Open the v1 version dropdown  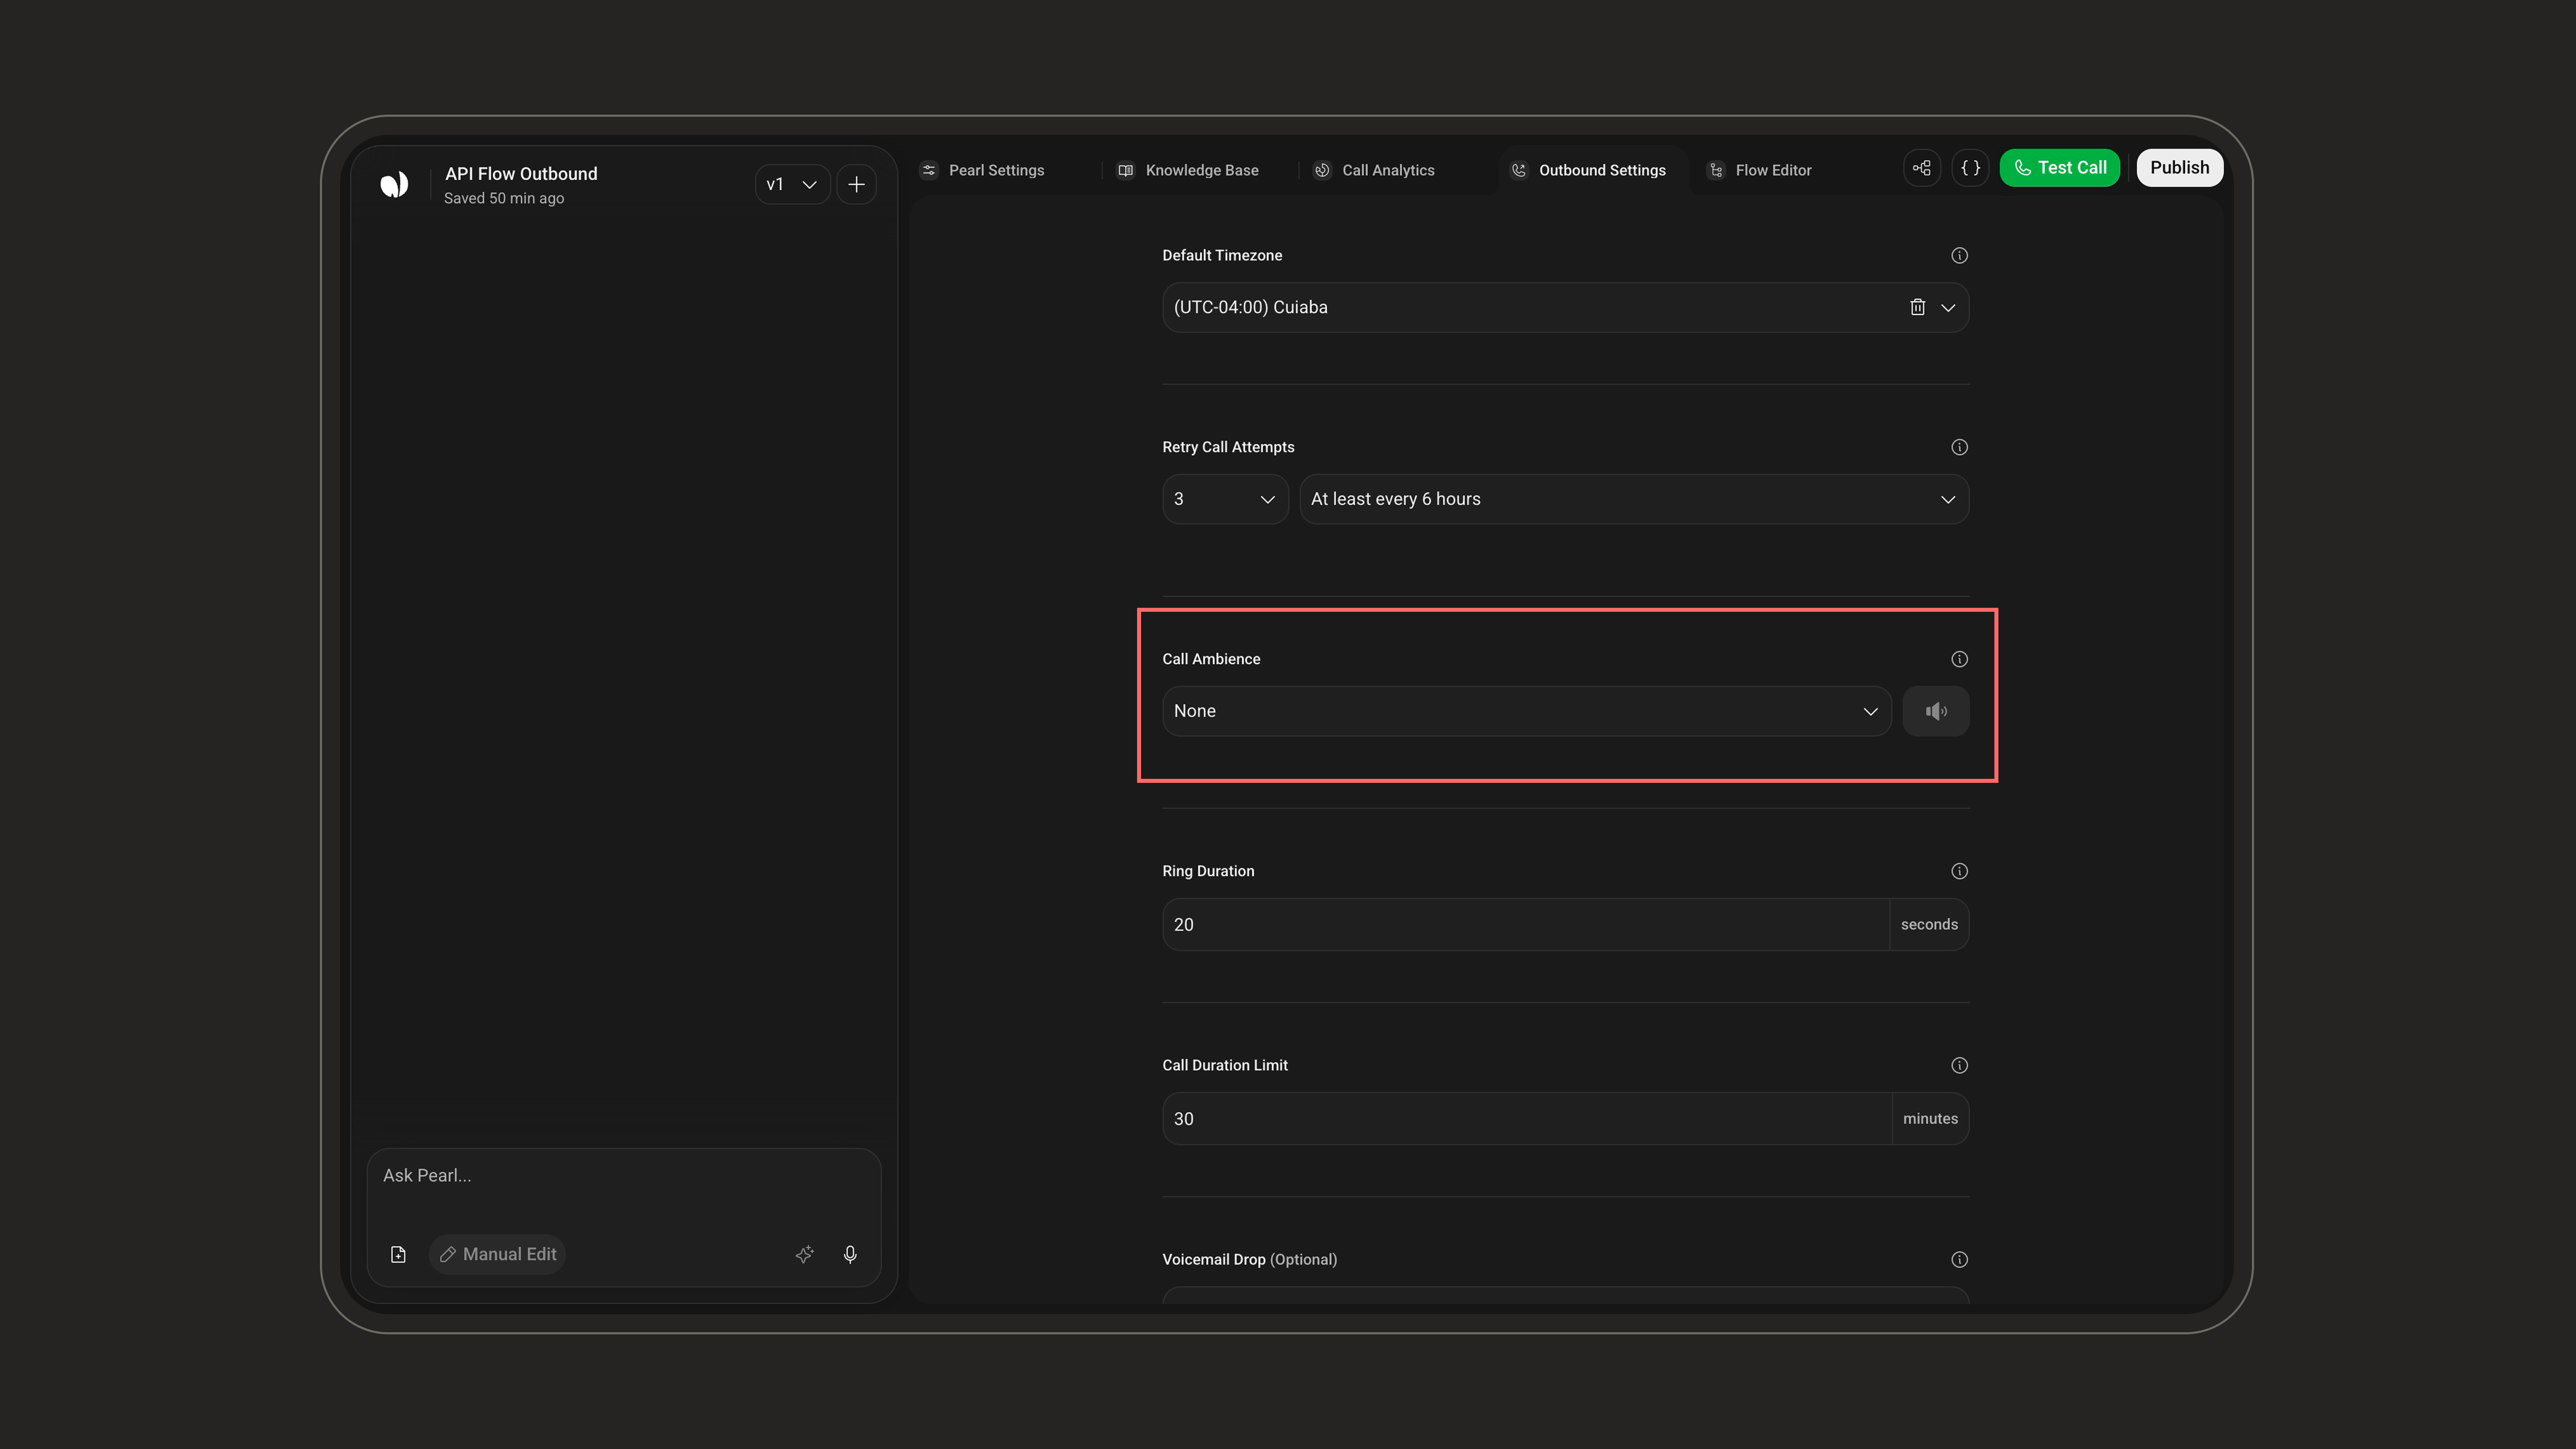tap(792, 184)
